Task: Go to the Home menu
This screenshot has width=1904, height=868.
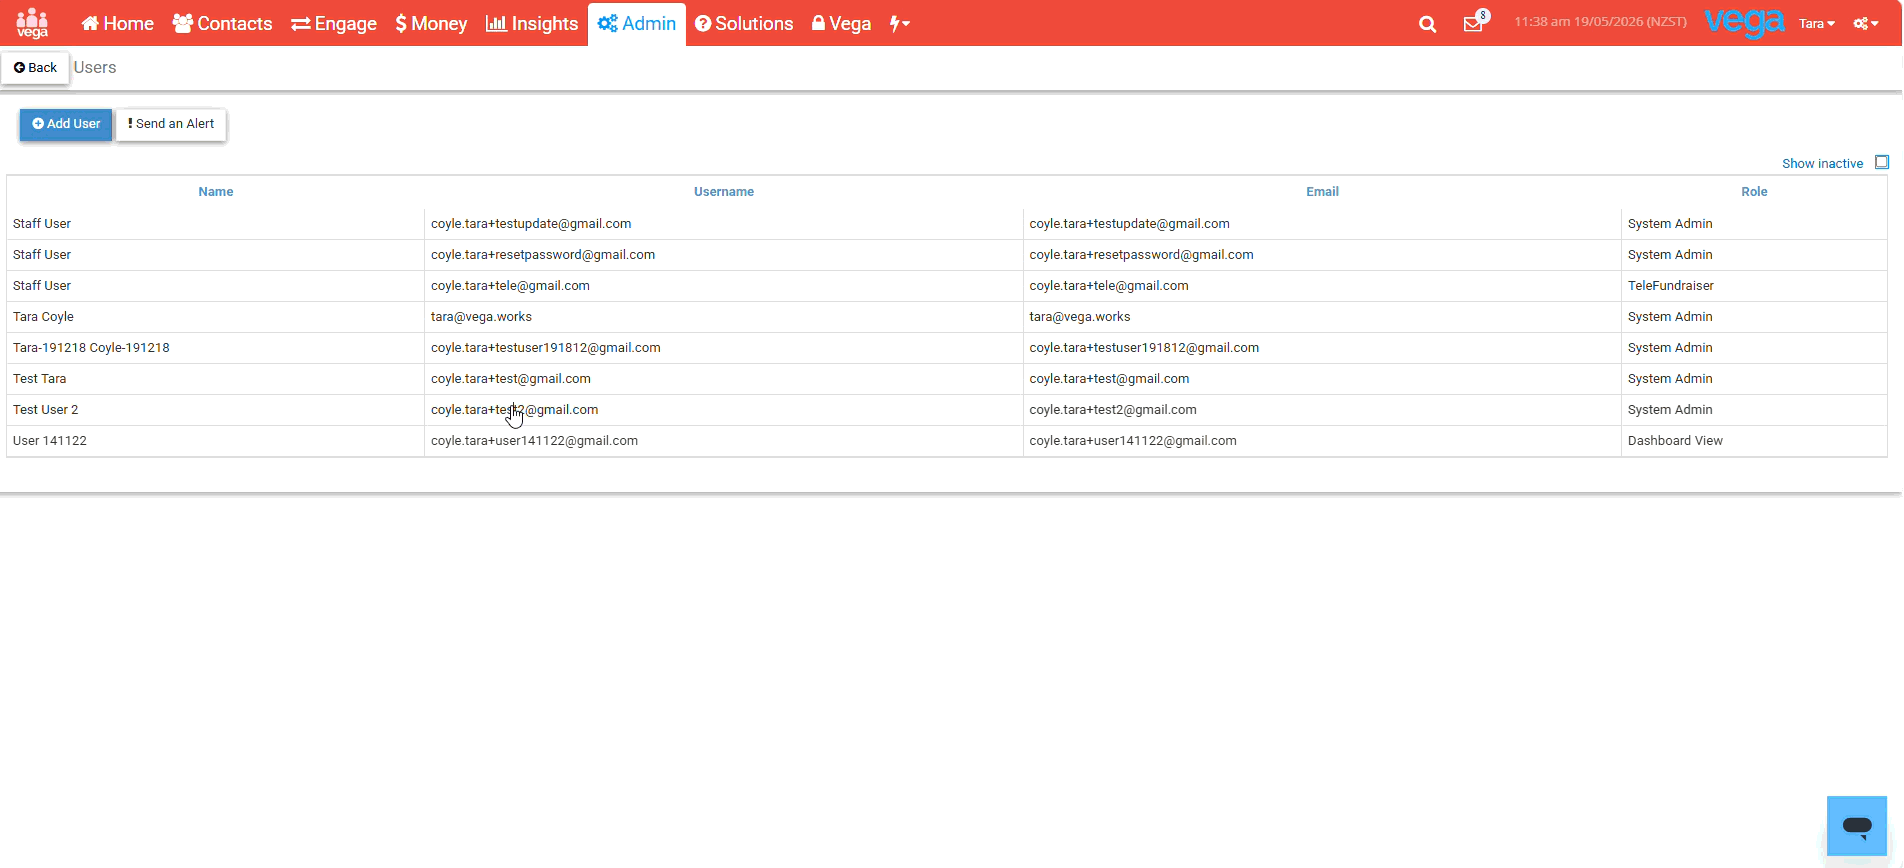Action: (x=118, y=23)
